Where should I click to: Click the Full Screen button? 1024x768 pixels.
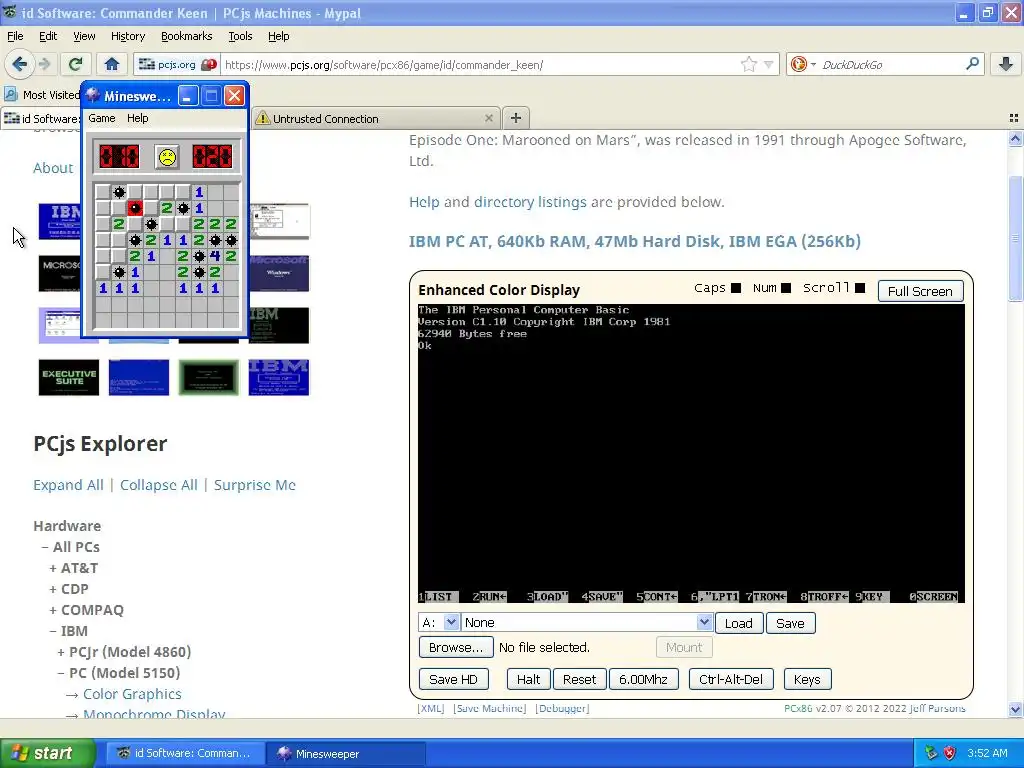pos(920,291)
